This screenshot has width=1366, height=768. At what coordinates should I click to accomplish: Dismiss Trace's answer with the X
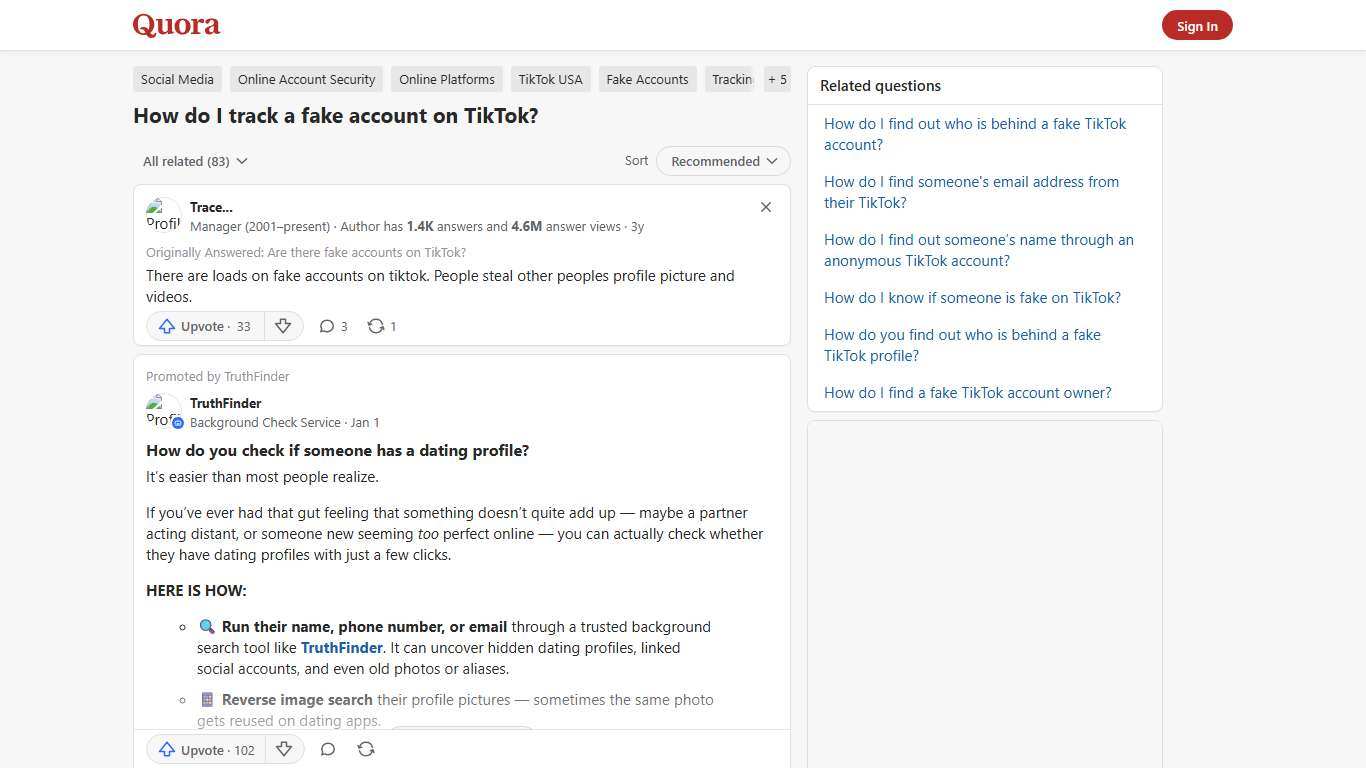[x=766, y=207]
